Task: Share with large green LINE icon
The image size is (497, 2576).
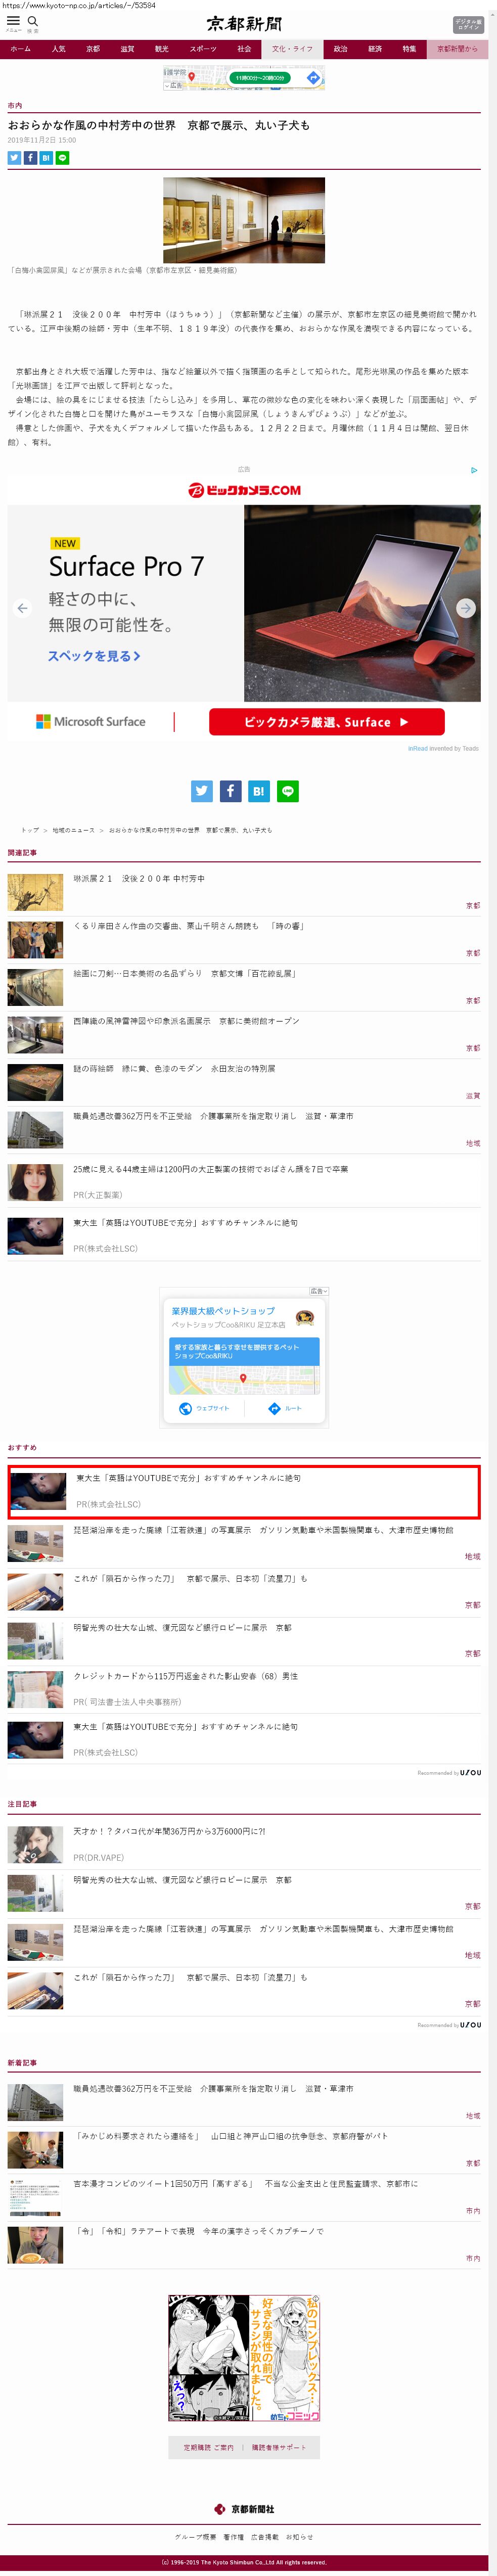Action: click(x=287, y=791)
